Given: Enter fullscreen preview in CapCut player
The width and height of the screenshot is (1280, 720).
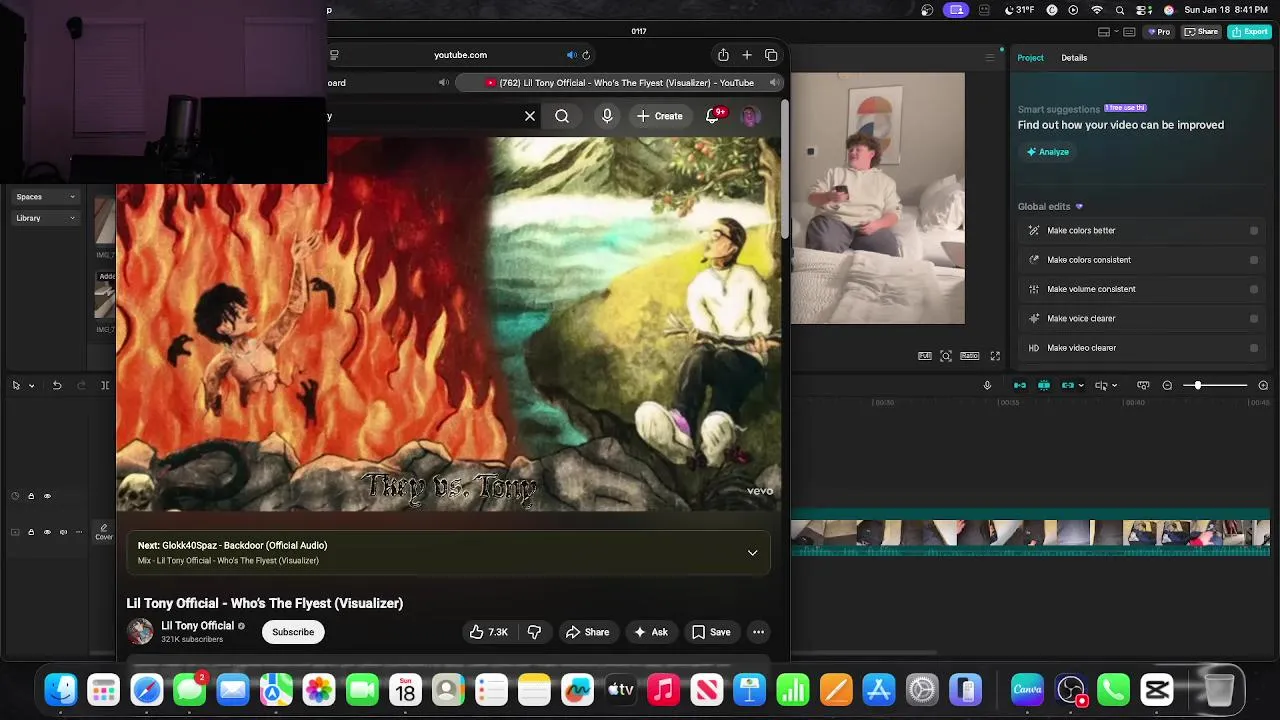Looking at the screenshot, I should point(995,356).
